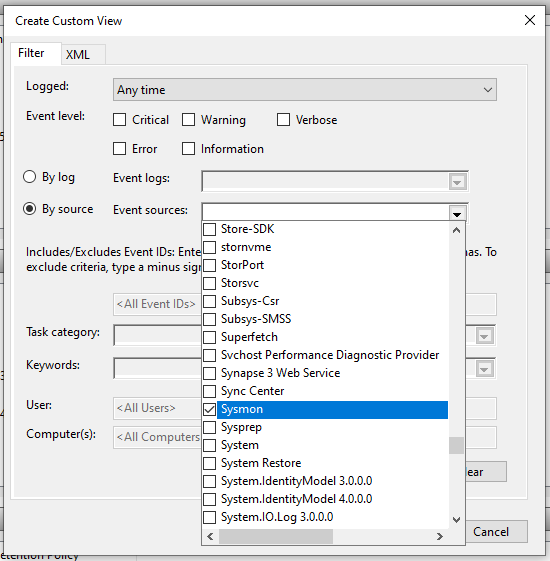Open the Keywords dropdown arrow
The width and height of the screenshot is (550, 561).
pyautogui.click(x=484, y=369)
